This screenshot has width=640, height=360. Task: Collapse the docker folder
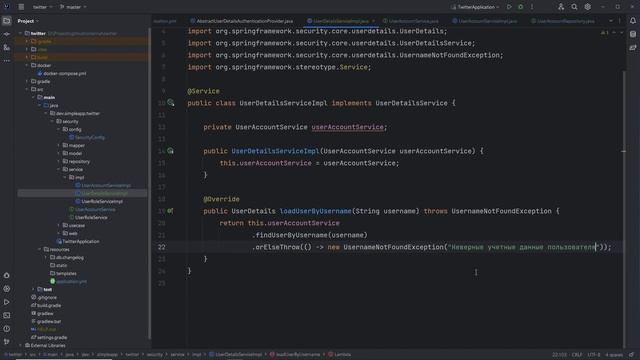[x=27, y=65]
